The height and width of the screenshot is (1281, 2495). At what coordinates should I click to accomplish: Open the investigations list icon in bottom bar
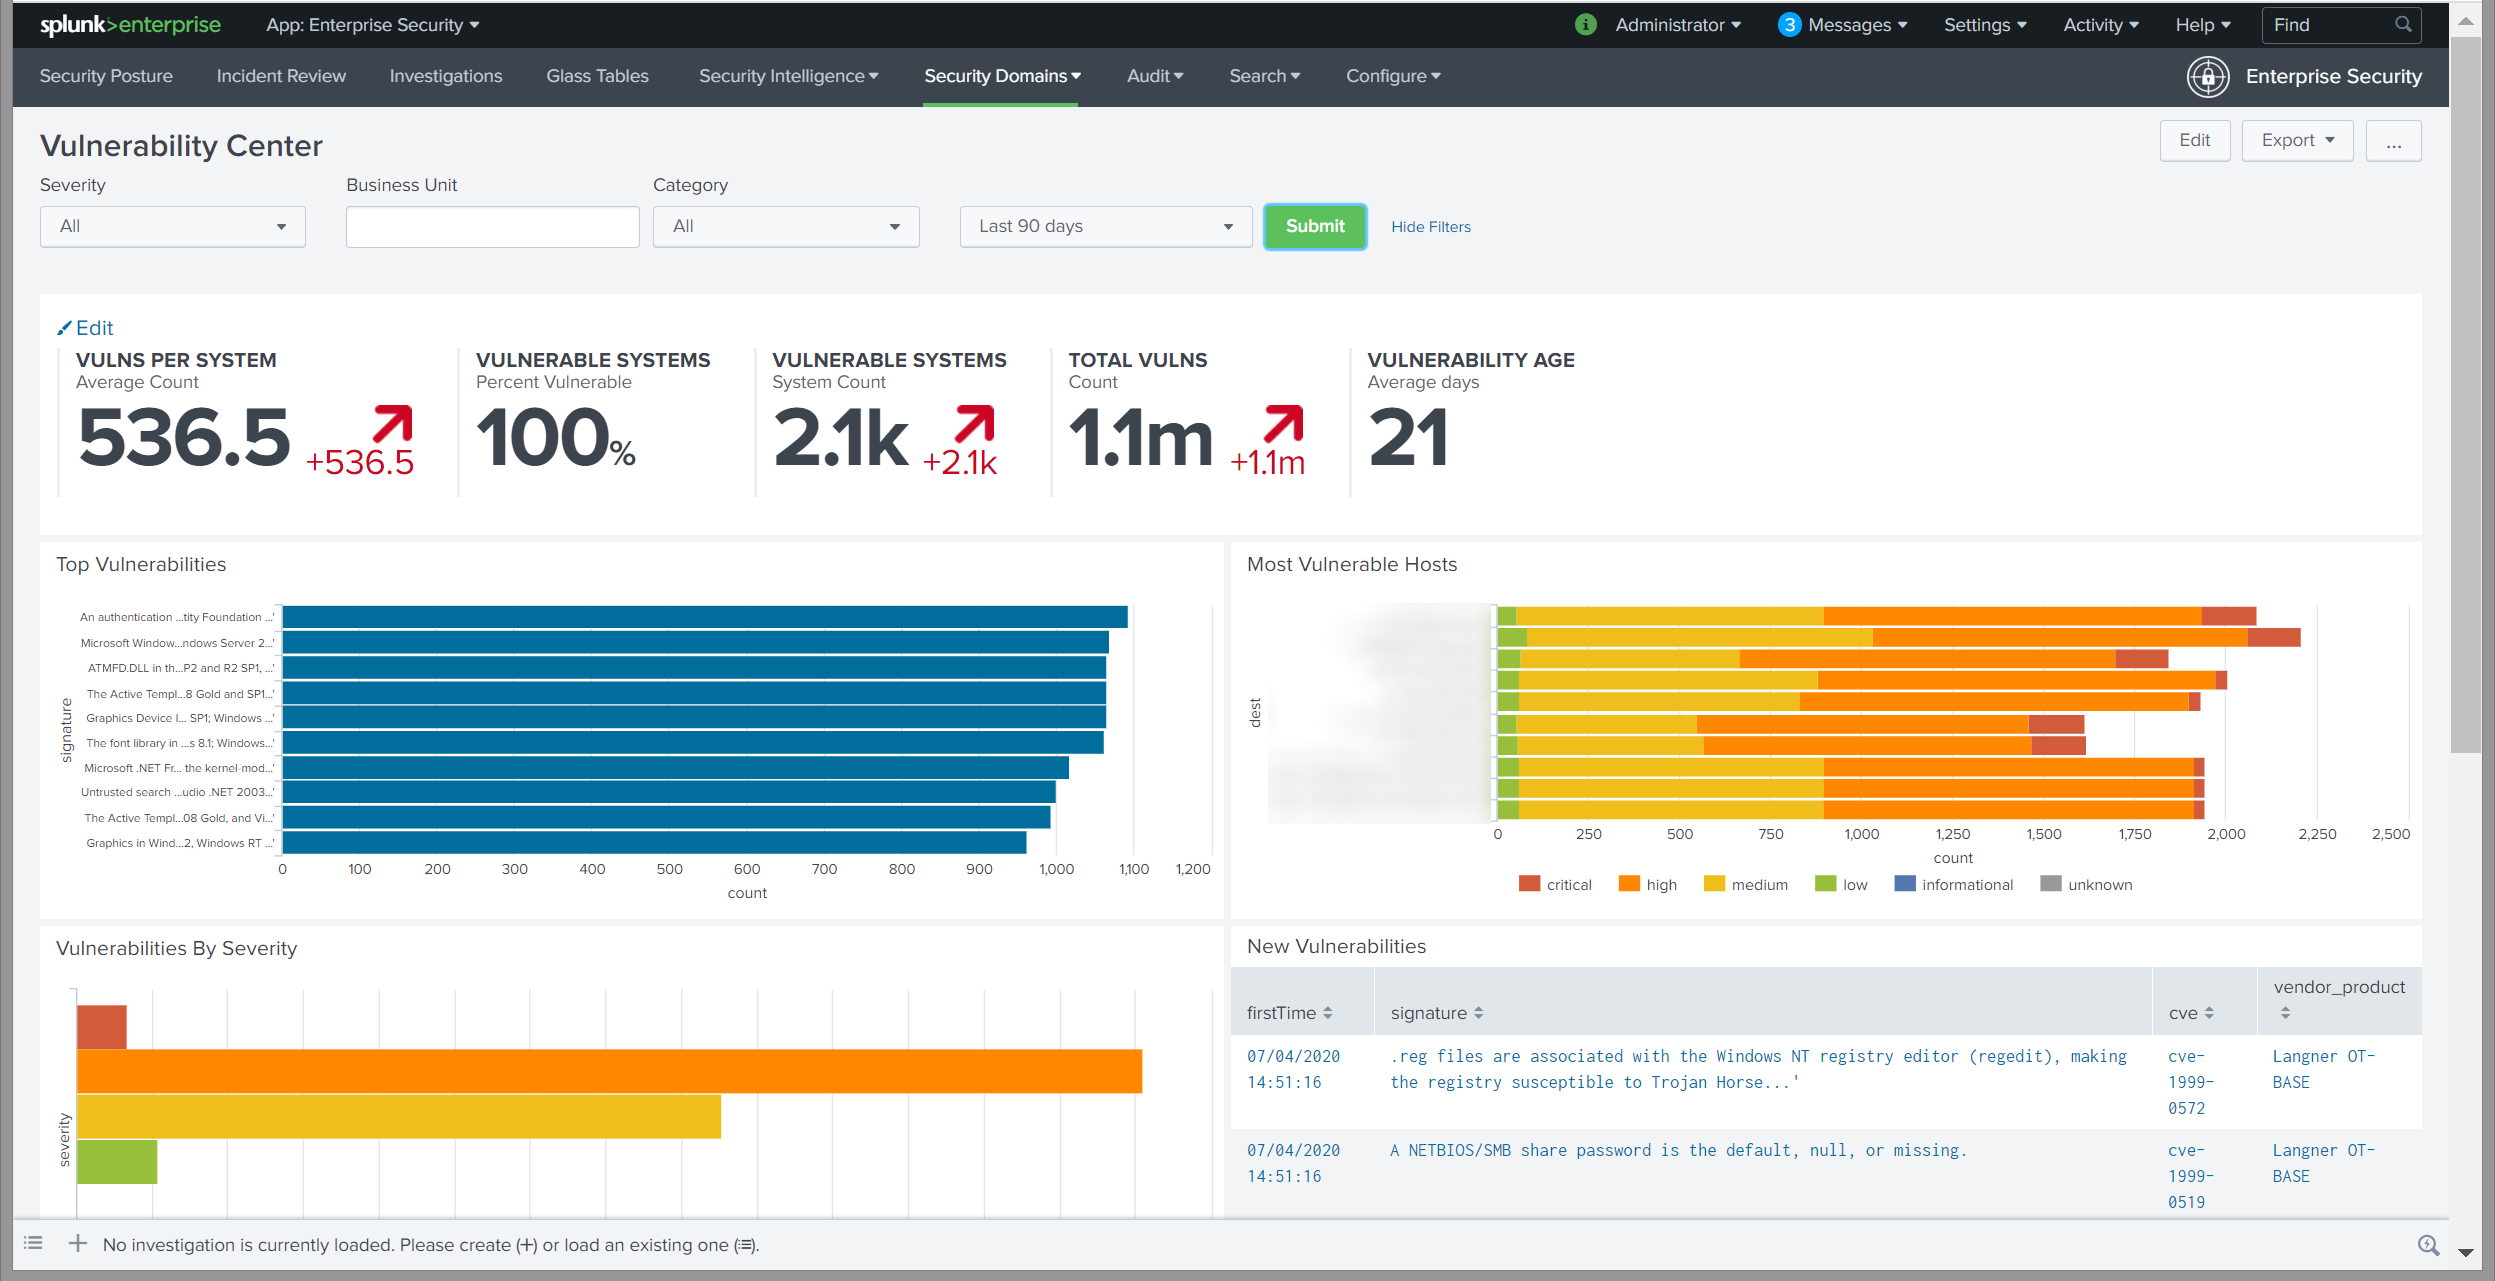(33, 1243)
